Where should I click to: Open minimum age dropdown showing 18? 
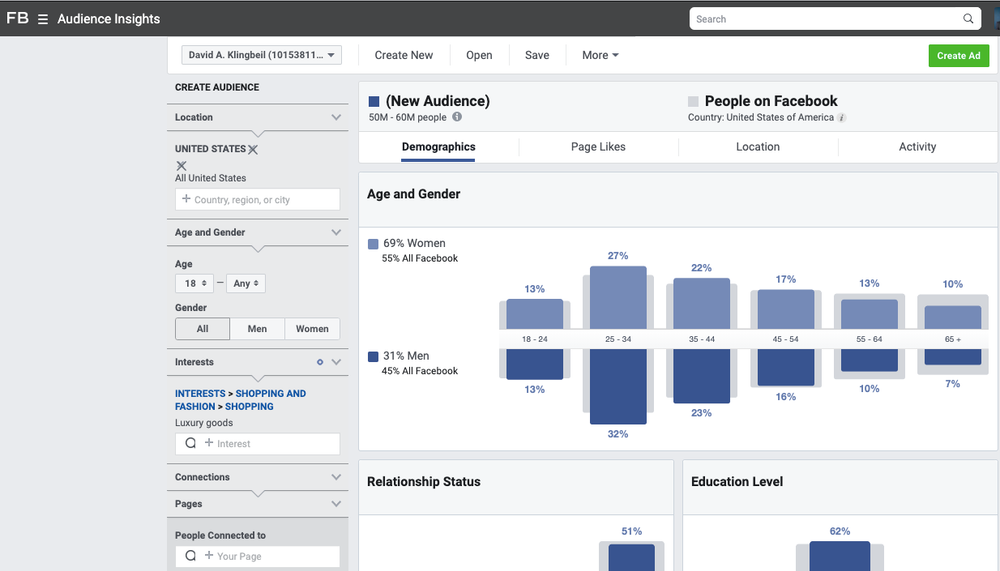coord(194,283)
